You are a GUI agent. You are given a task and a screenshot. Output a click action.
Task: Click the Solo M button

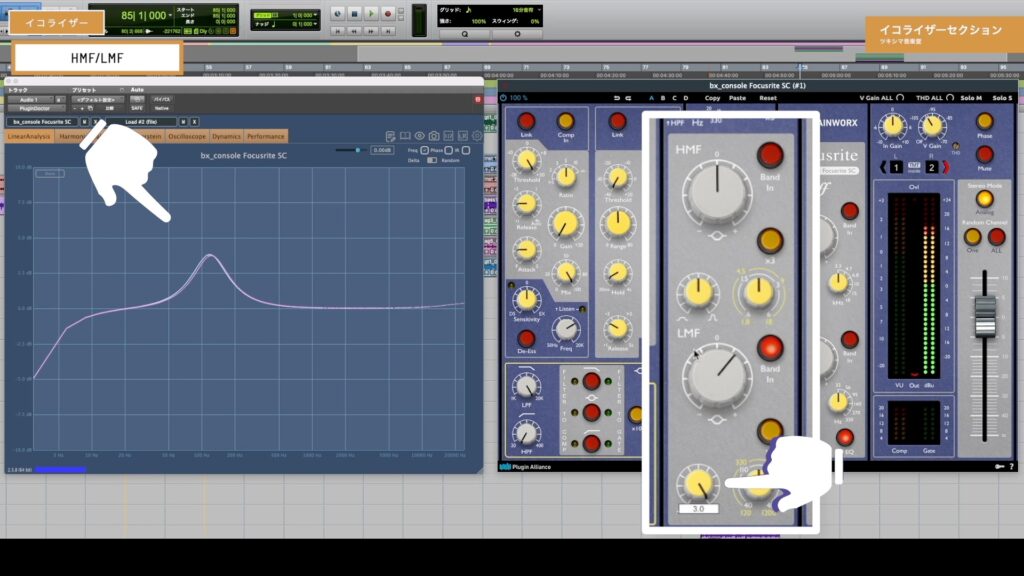[971, 98]
